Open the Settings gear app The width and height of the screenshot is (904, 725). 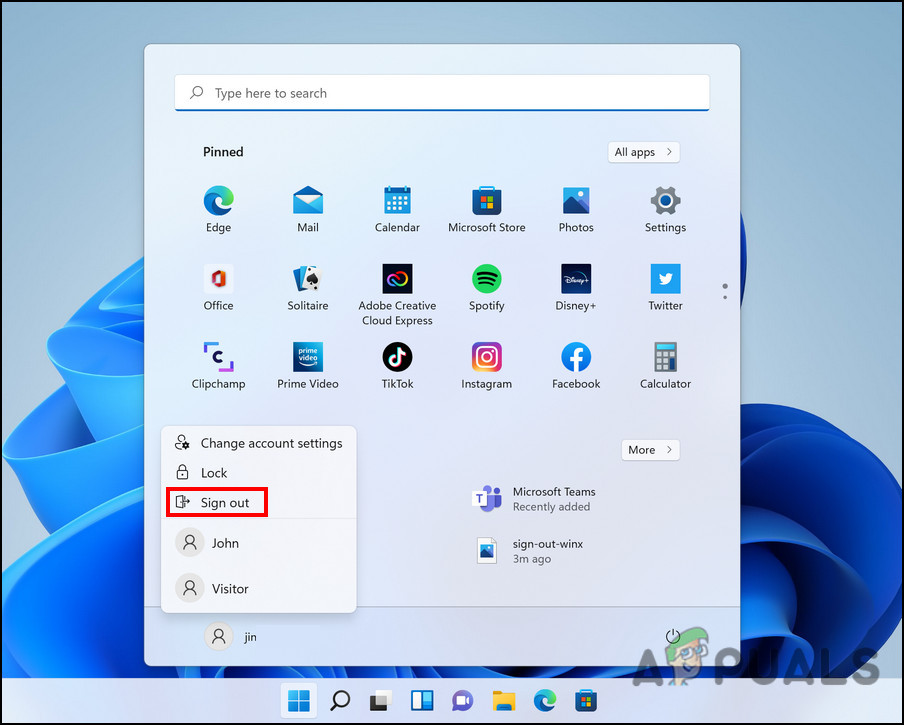[x=665, y=209]
